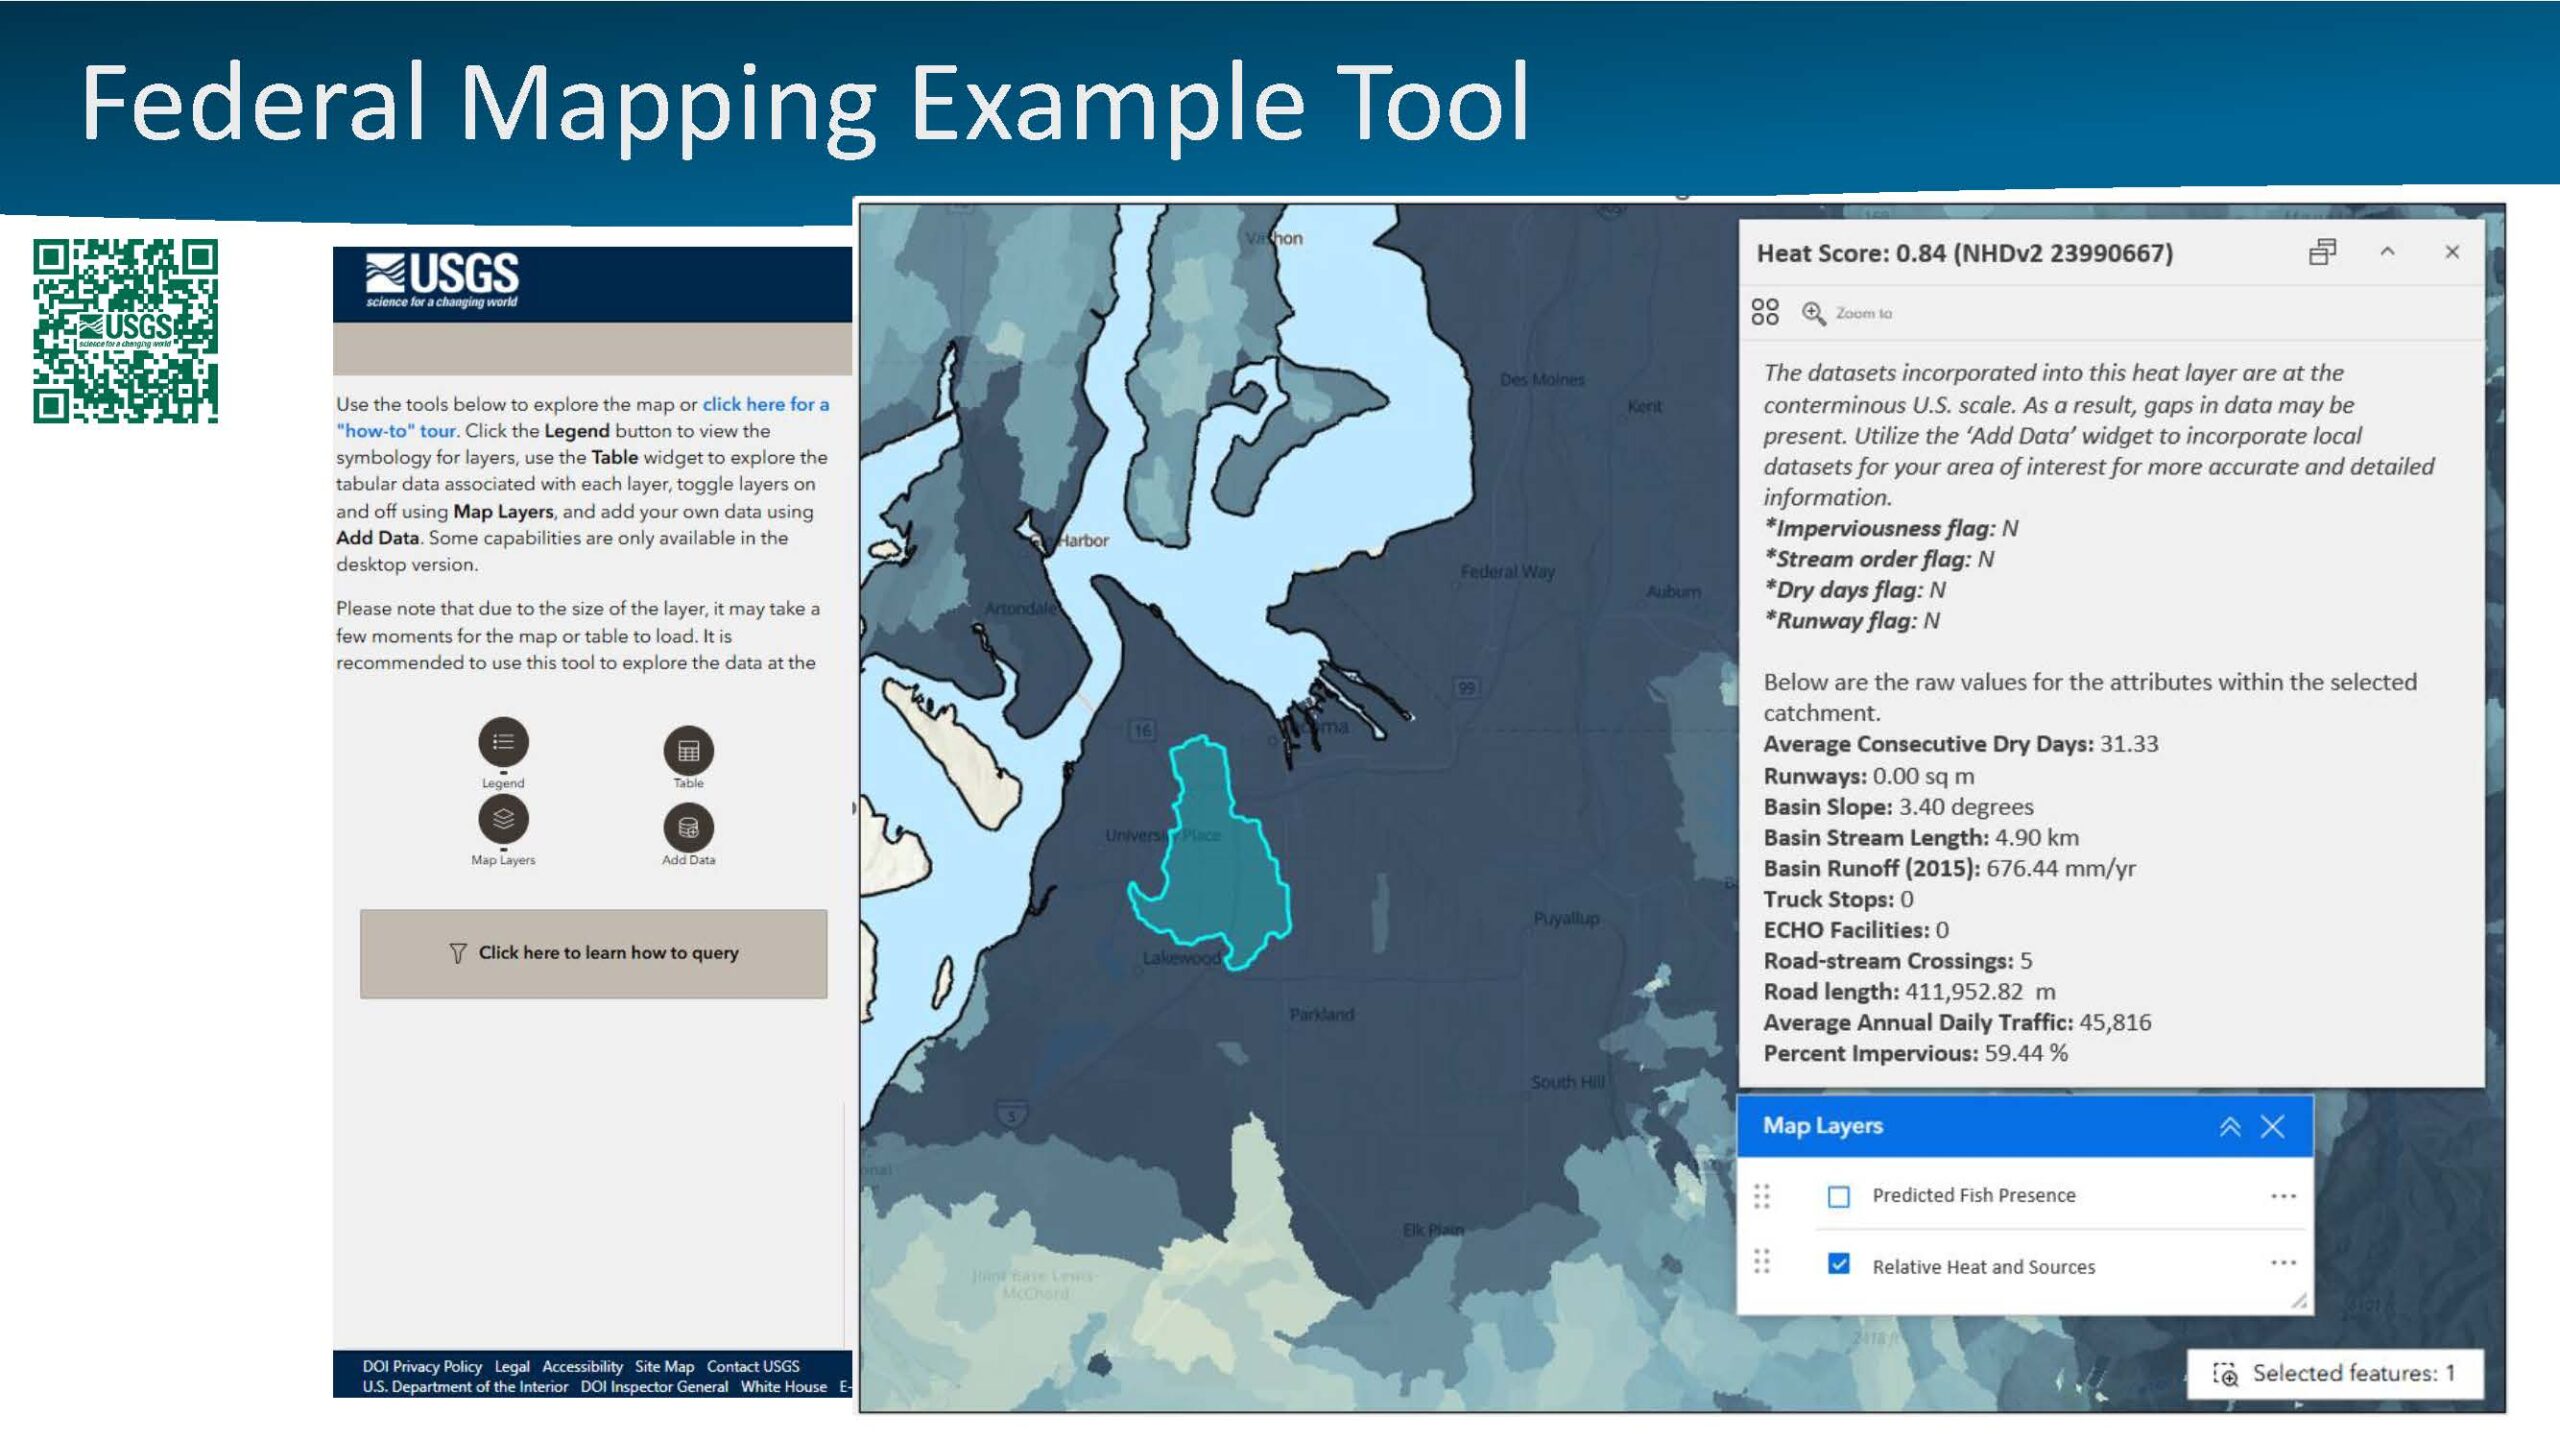Grab drag handle of Relative Heat and Sources
2560x1440 pixels.
(1762, 1262)
